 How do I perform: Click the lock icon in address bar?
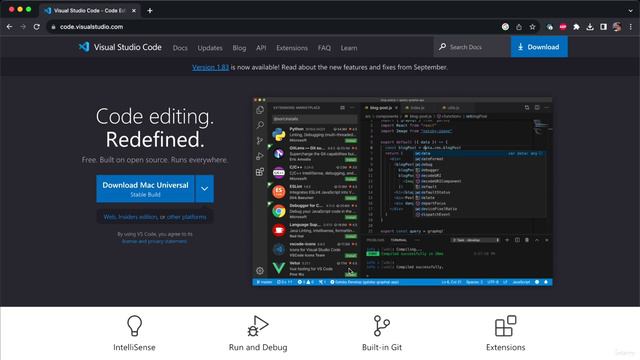coord(53,27)
